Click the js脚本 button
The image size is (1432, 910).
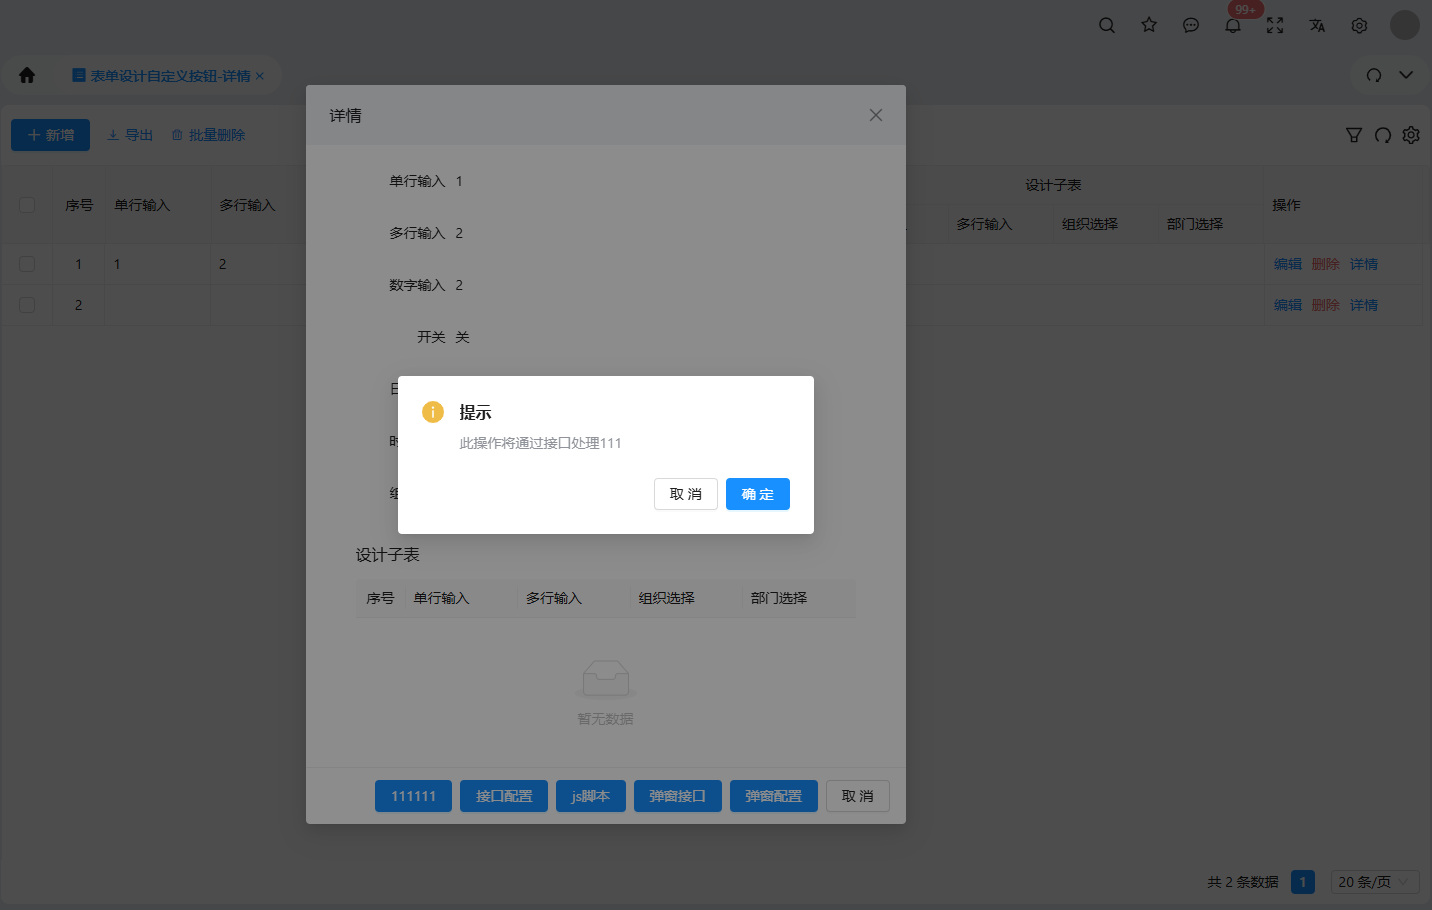point(591,796)
